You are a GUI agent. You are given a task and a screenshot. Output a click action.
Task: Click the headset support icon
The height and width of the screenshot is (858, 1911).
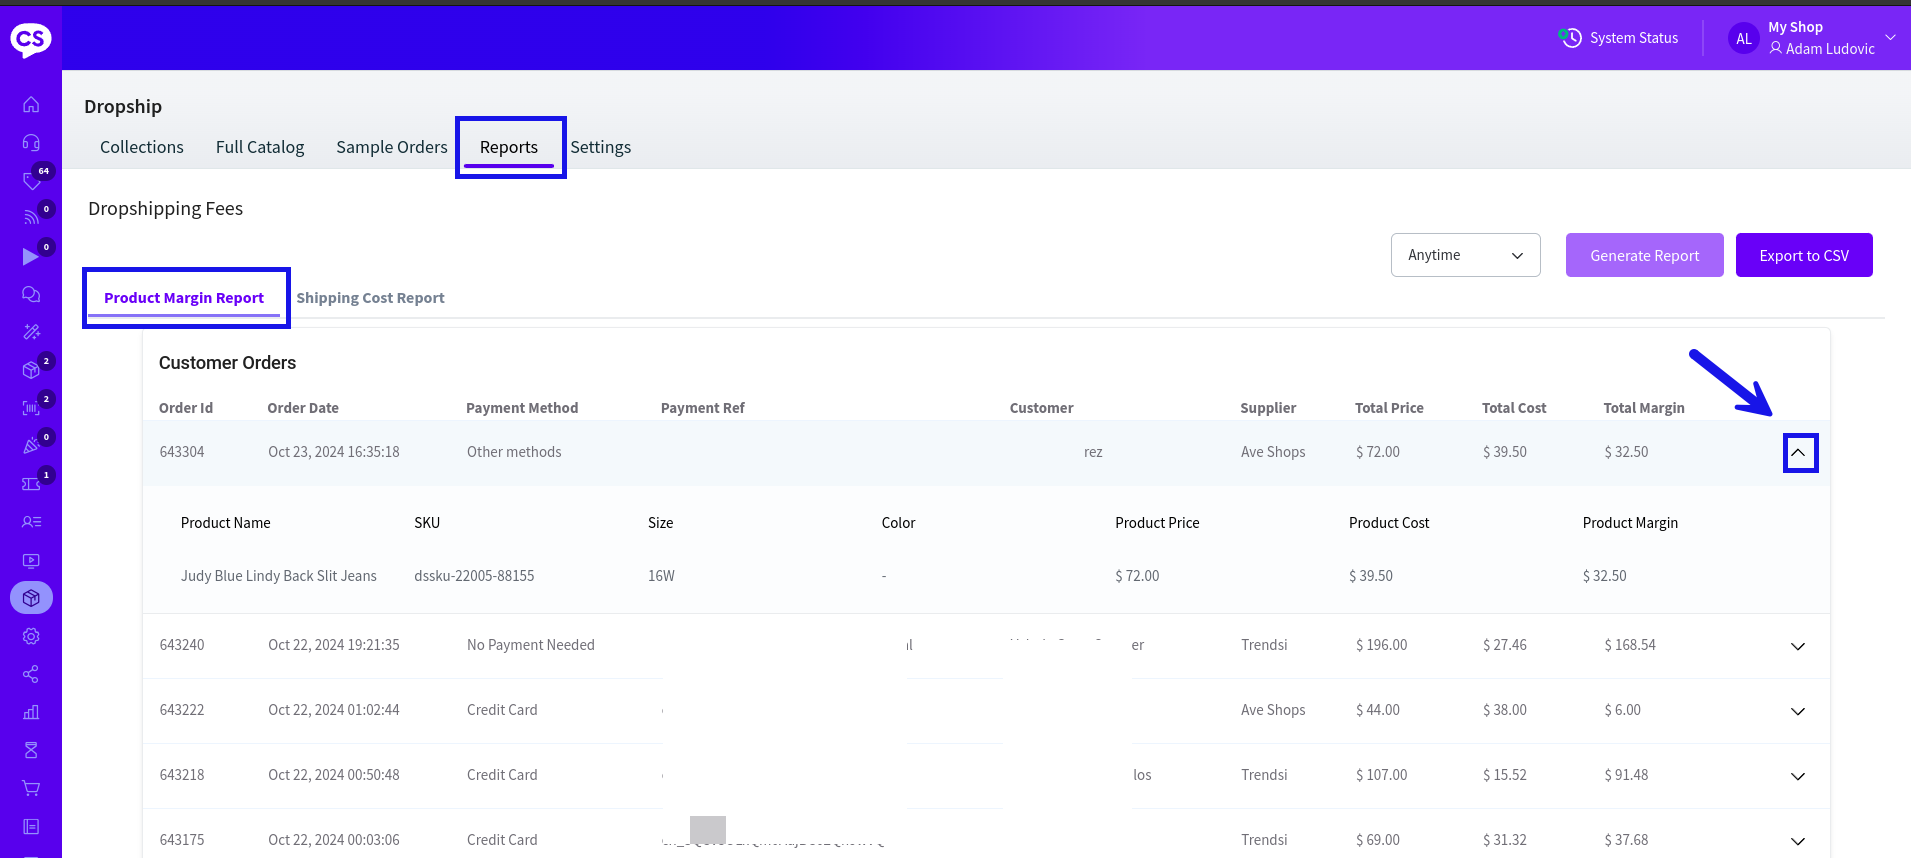pyautogui.click(x=31, y=142)
